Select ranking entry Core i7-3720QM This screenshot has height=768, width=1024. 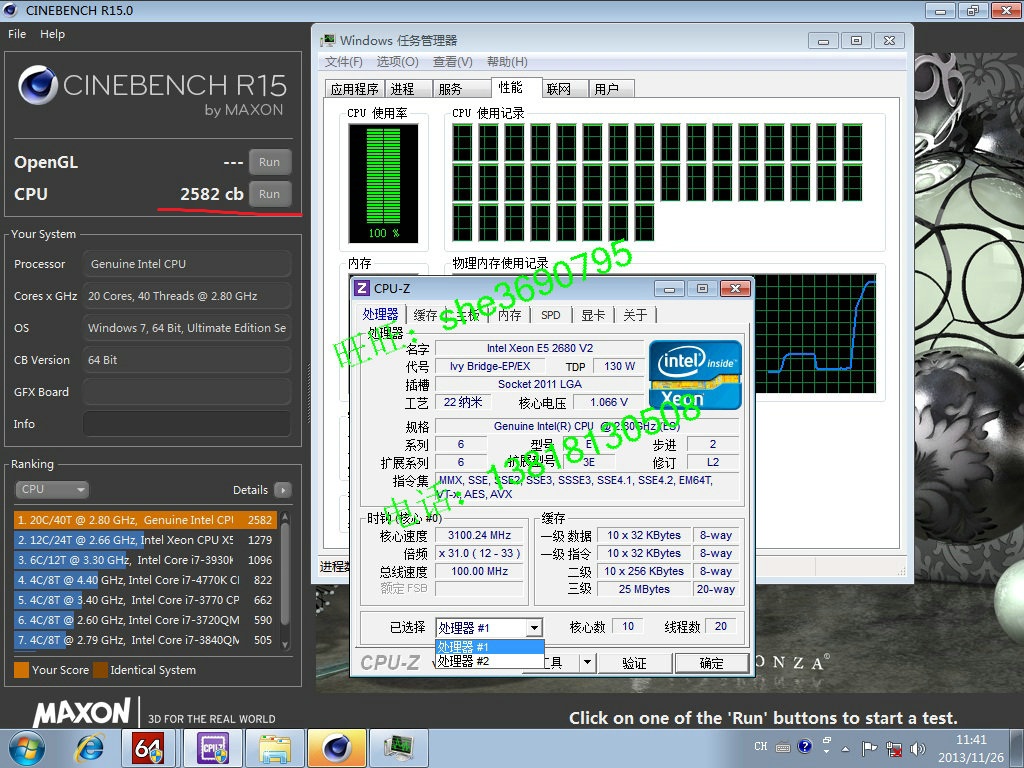pos(145,620)
